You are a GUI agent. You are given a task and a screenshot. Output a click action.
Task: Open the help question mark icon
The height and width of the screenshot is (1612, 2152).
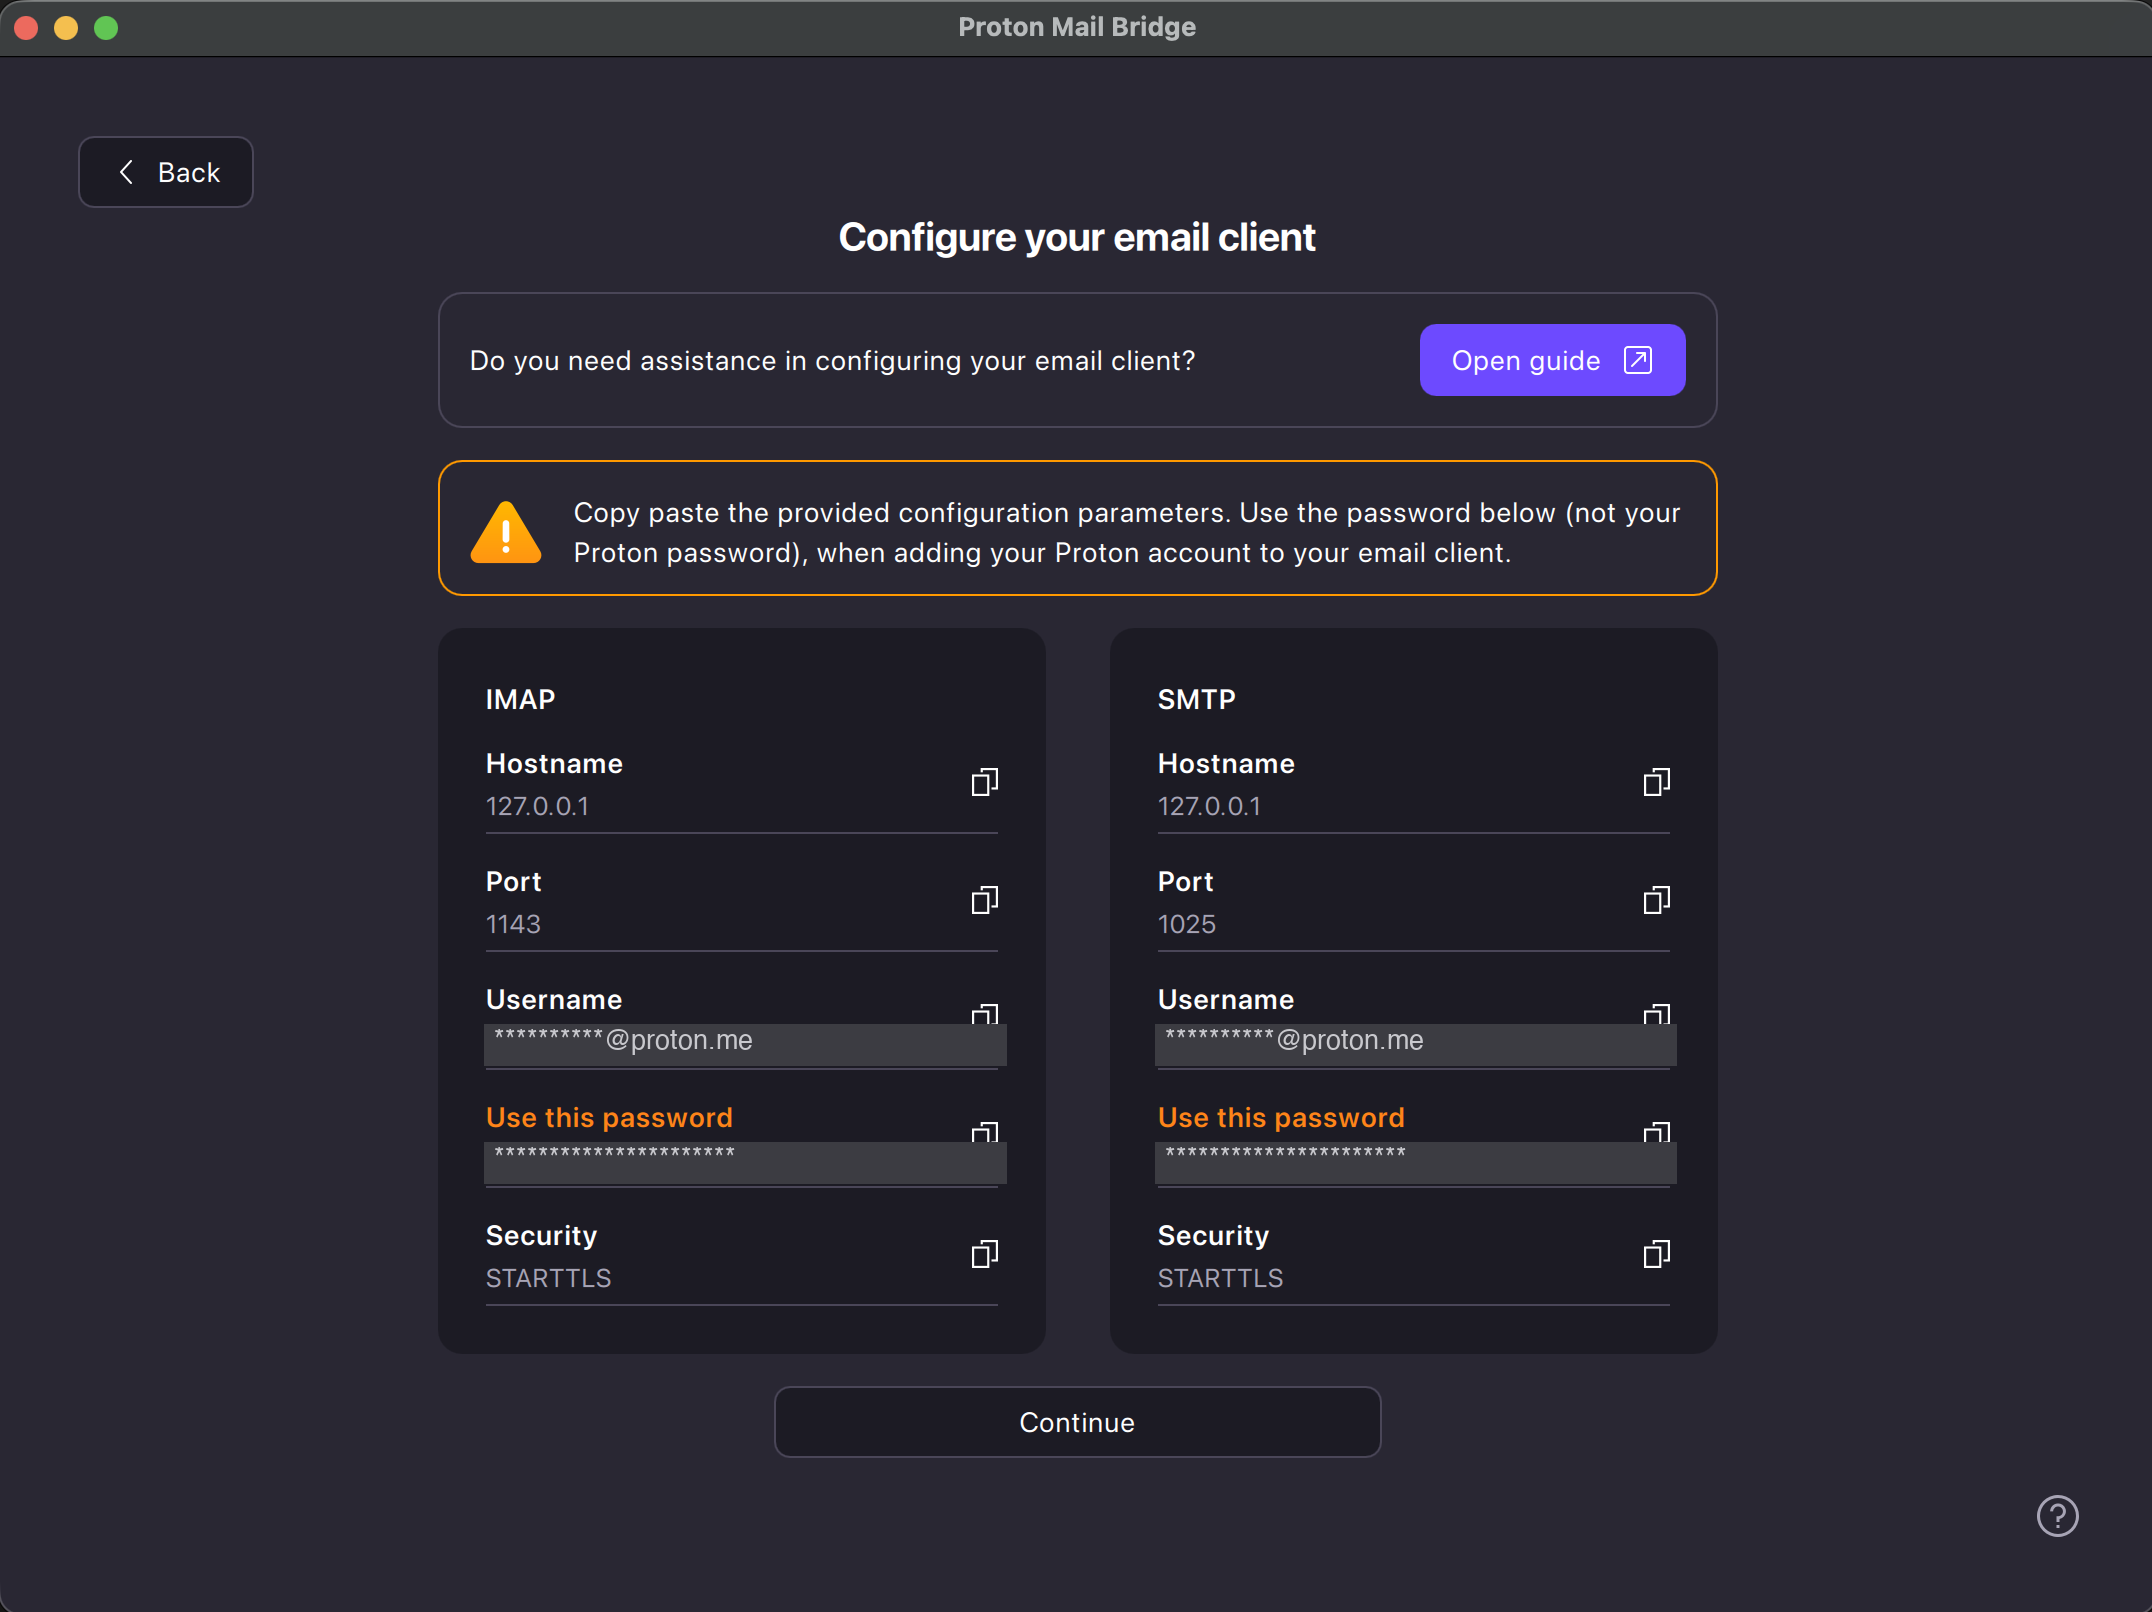tap(2057, 1516)
